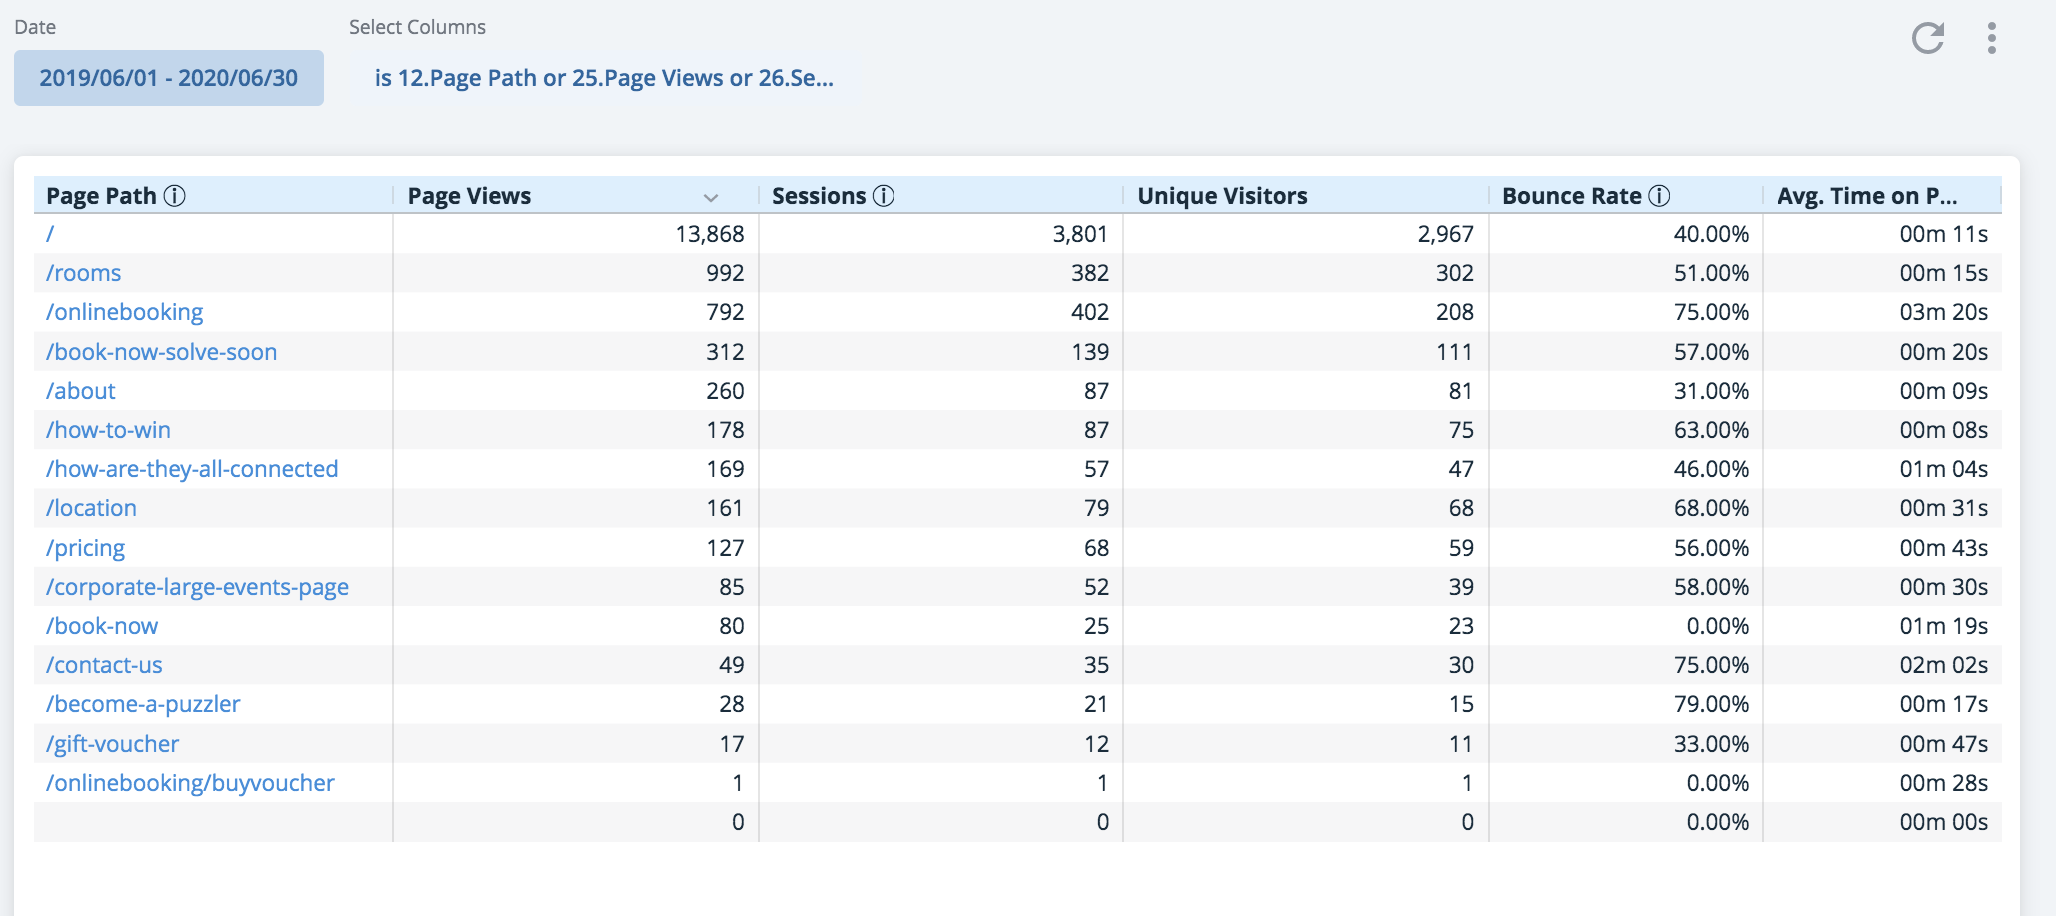2056x916 pixels.
Task: Open the /book-now page link
Action: pyautogui.click(x=102, y=626)
